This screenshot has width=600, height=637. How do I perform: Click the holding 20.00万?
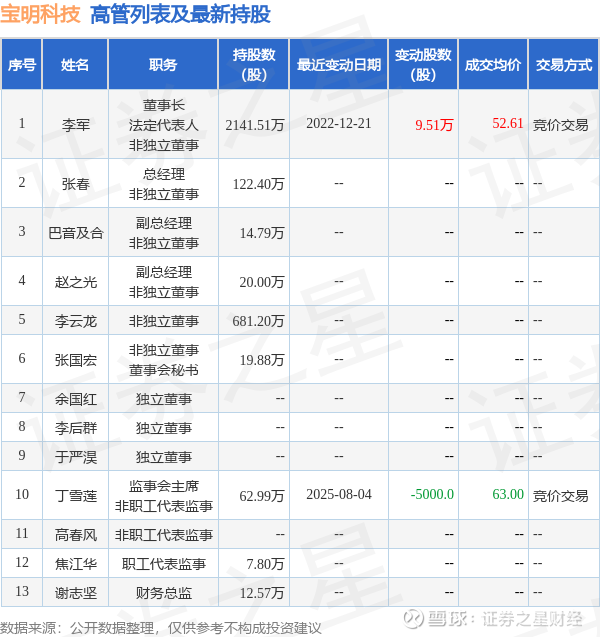tap(262, 282)
